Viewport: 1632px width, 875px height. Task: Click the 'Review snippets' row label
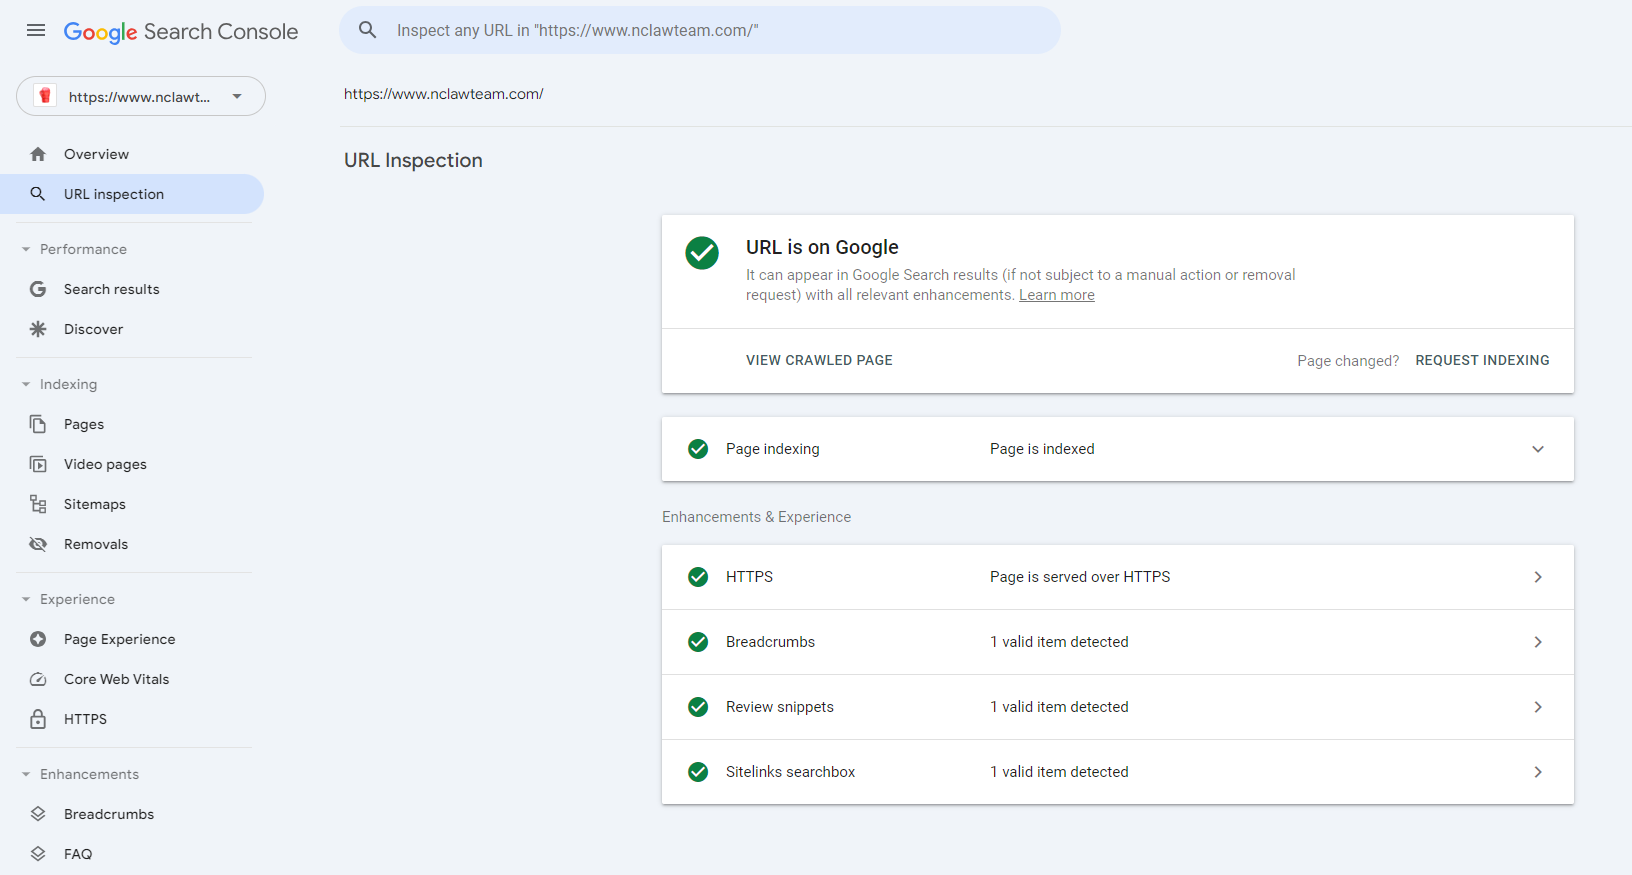[x=780, y=707]
